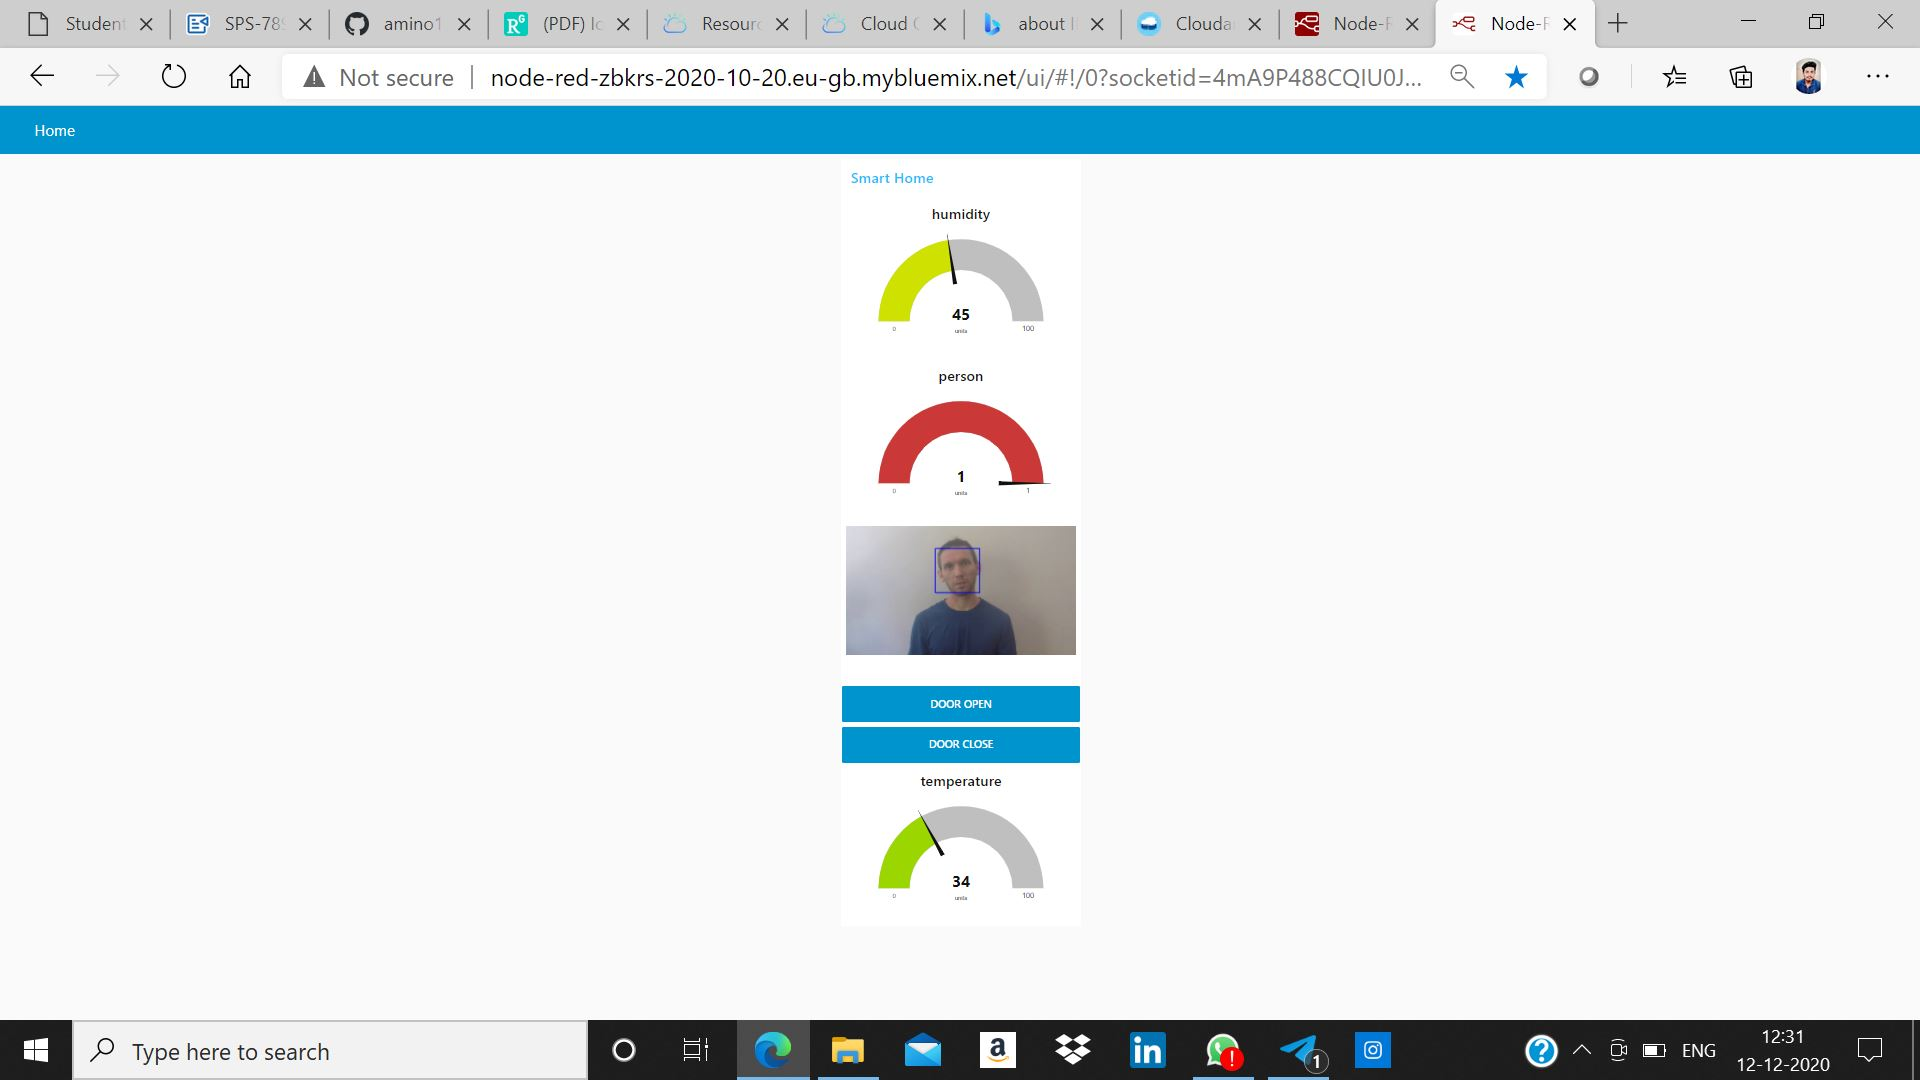Close the Cloud tab
This screenshot has height=1080, width=1920.
tap(939, 25)
